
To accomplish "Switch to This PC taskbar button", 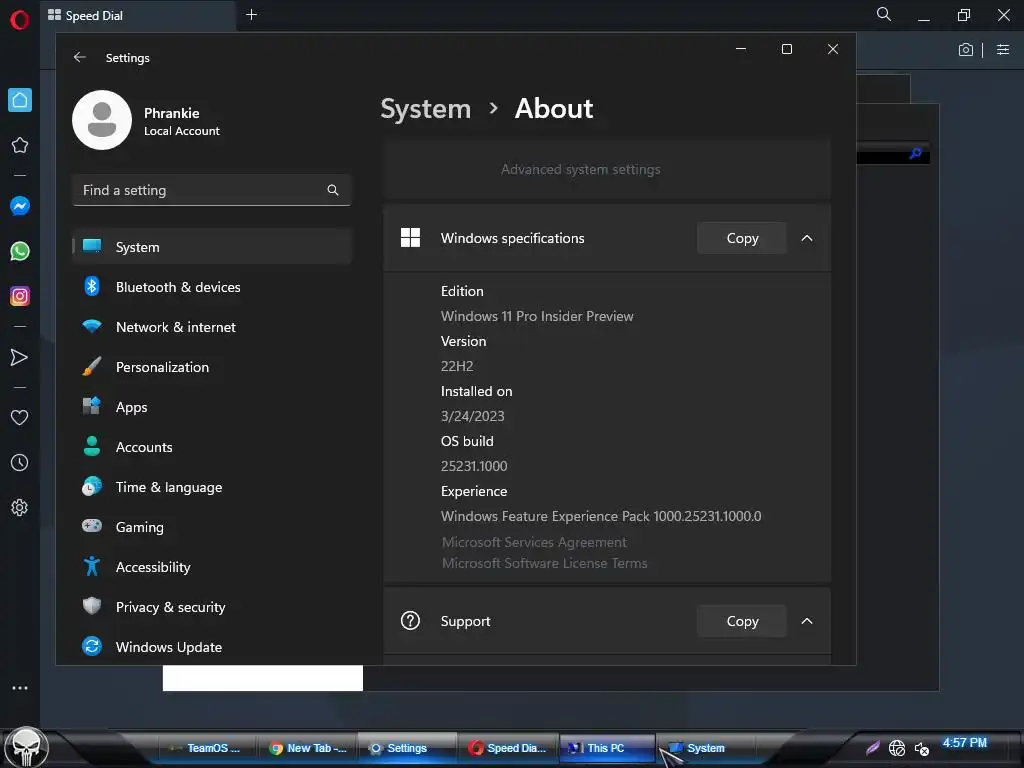I will pos(605,748).
